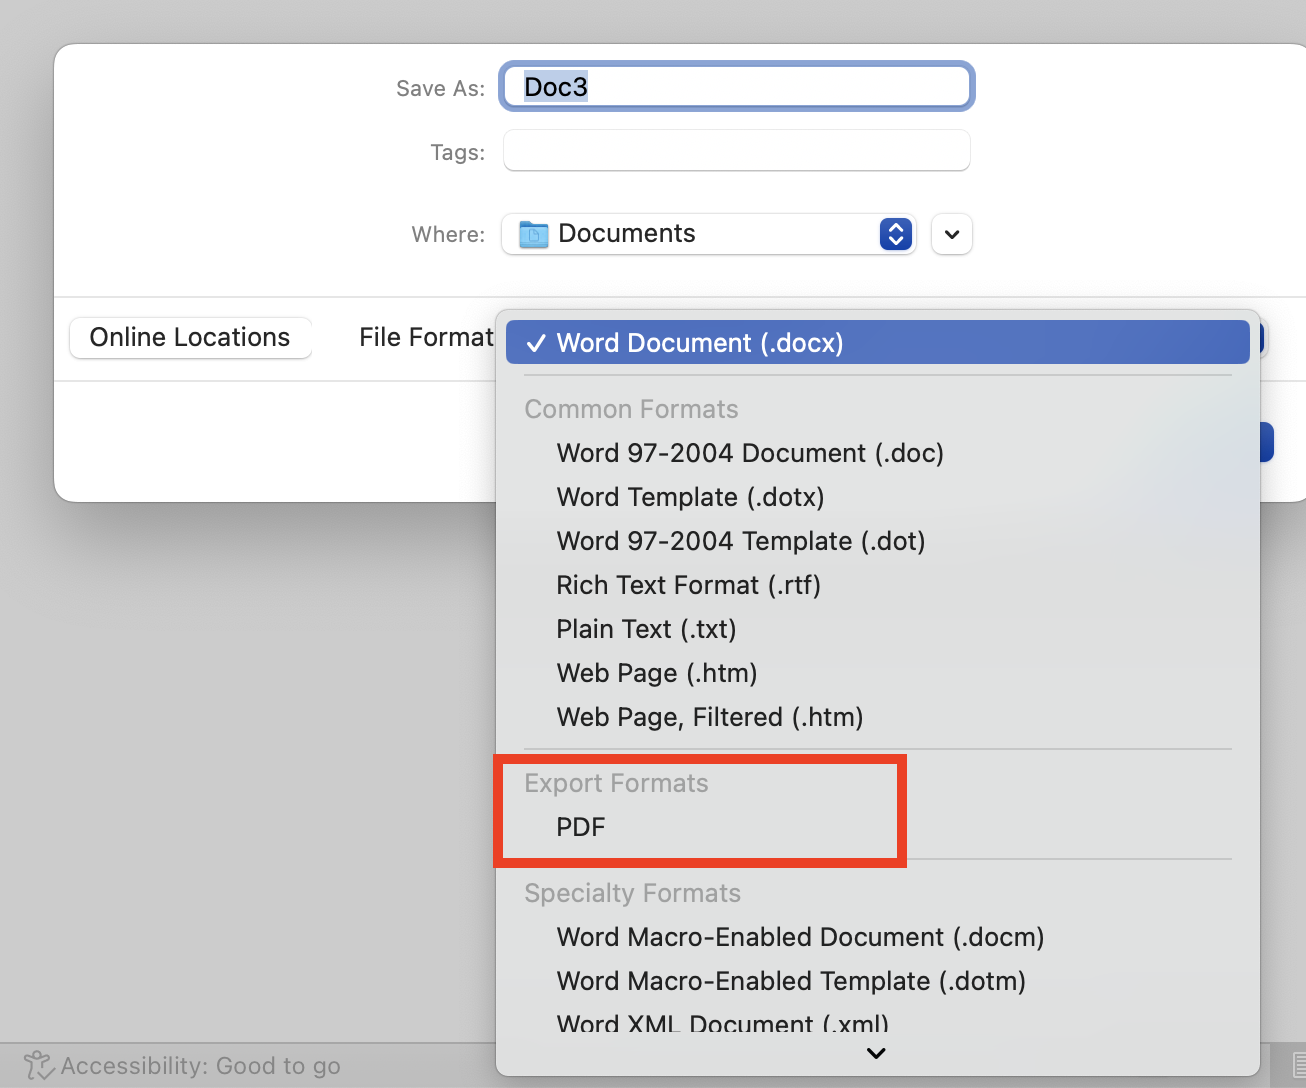Click the Documents folder icon

pos(534,234)
